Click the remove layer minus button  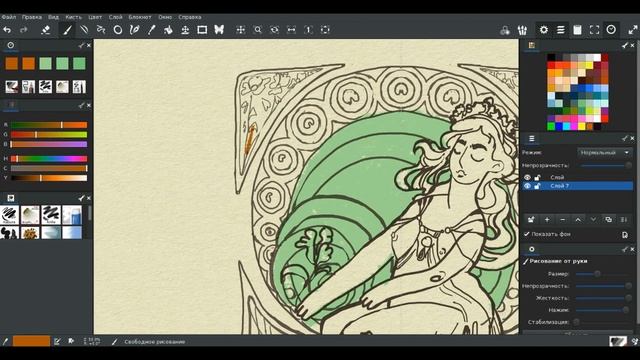pos(562,220)
